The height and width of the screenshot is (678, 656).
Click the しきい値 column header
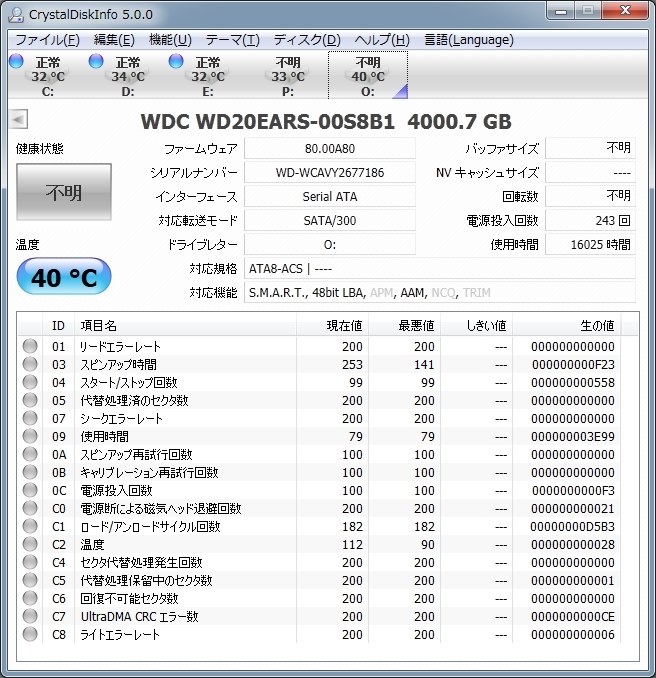[x=477, y=325]
